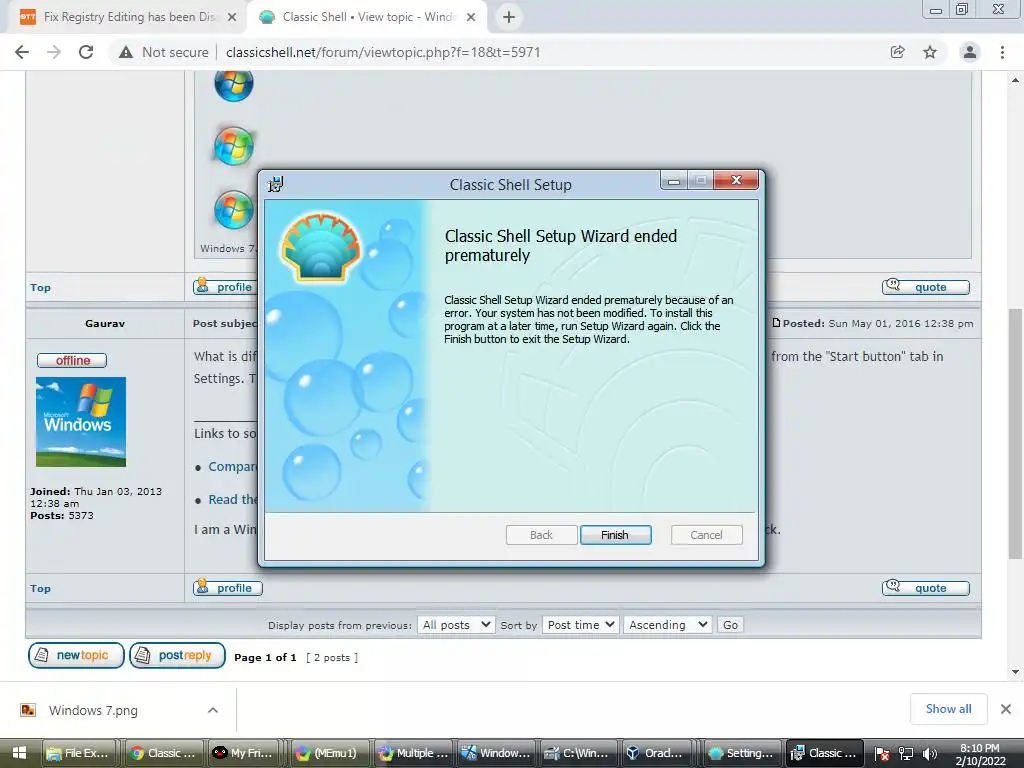The image size is (1024, 768).
Task: Close the Classic Shell forum tab
Action: [471, 17]
